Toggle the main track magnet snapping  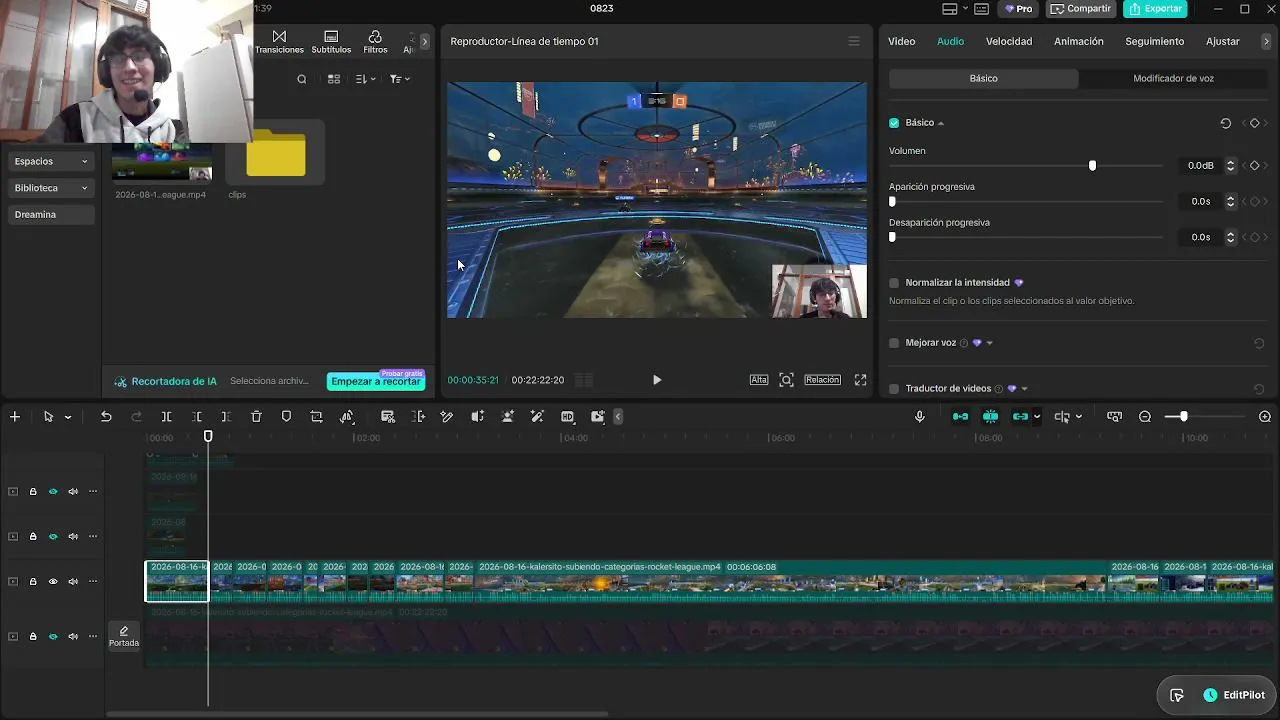coord(960,417)
